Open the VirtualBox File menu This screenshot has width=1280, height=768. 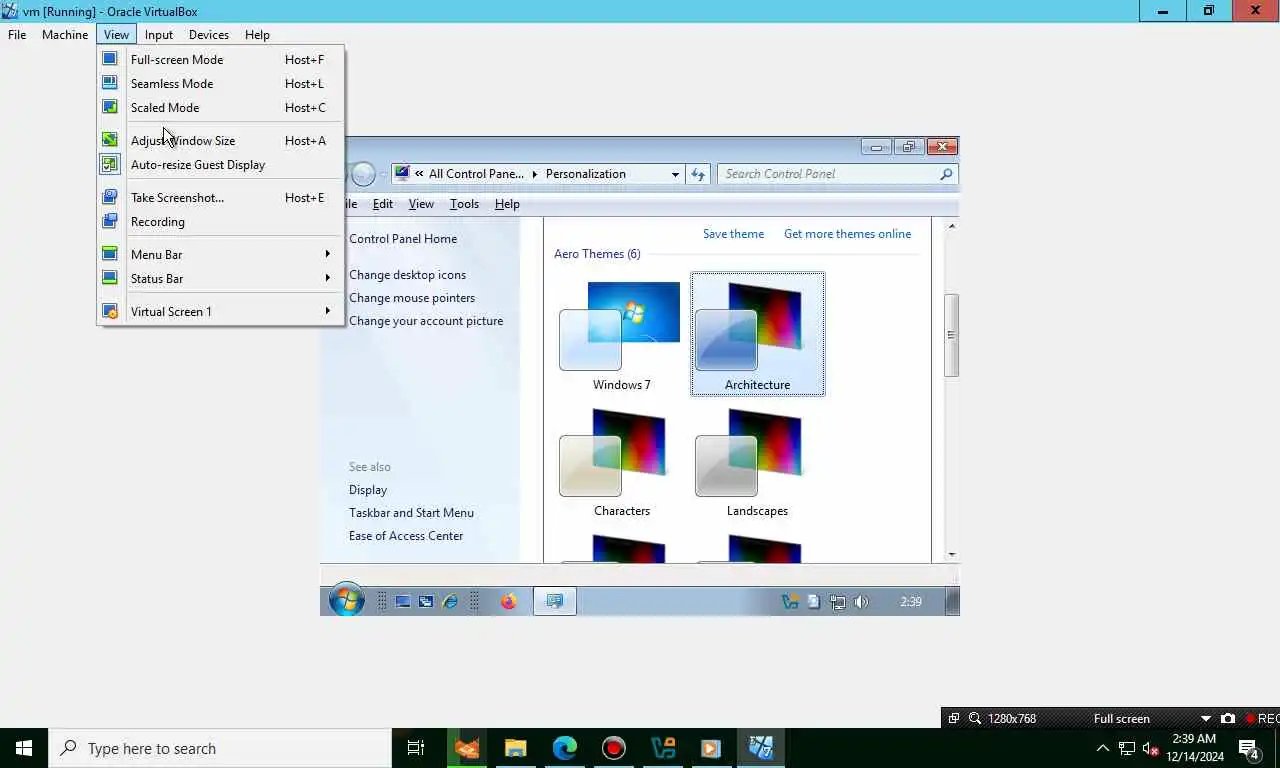pyautogui.click(x=17, y=34)
